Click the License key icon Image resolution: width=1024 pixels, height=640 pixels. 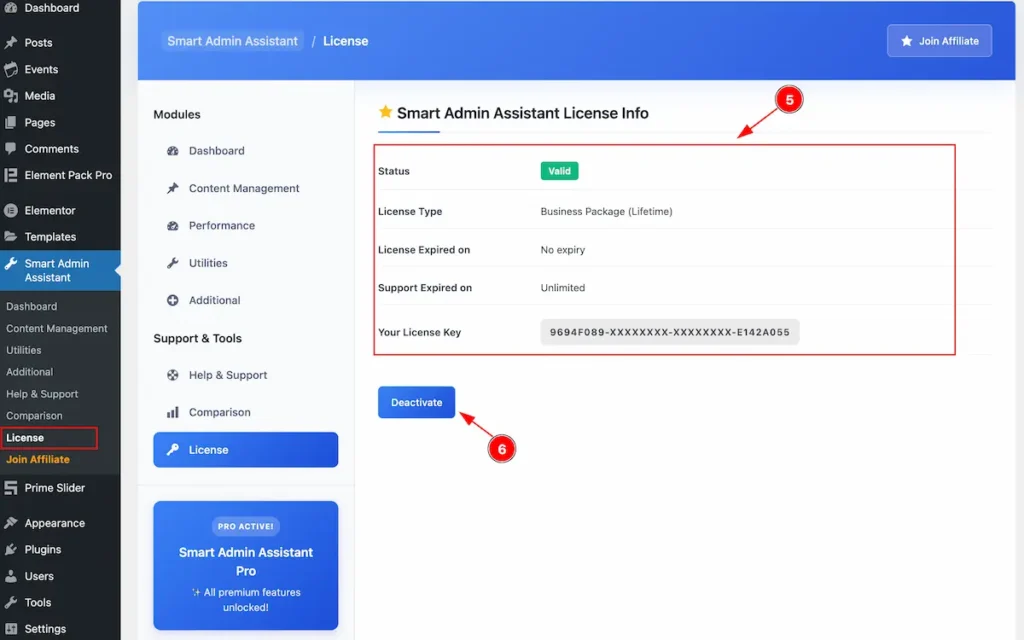pyautogui.click(x=172, y=450)
